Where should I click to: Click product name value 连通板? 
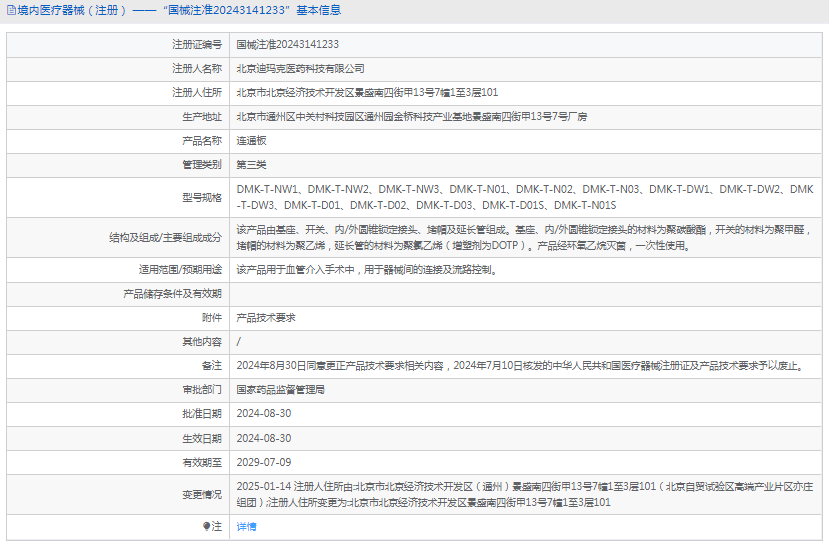(x=251, y=141)
